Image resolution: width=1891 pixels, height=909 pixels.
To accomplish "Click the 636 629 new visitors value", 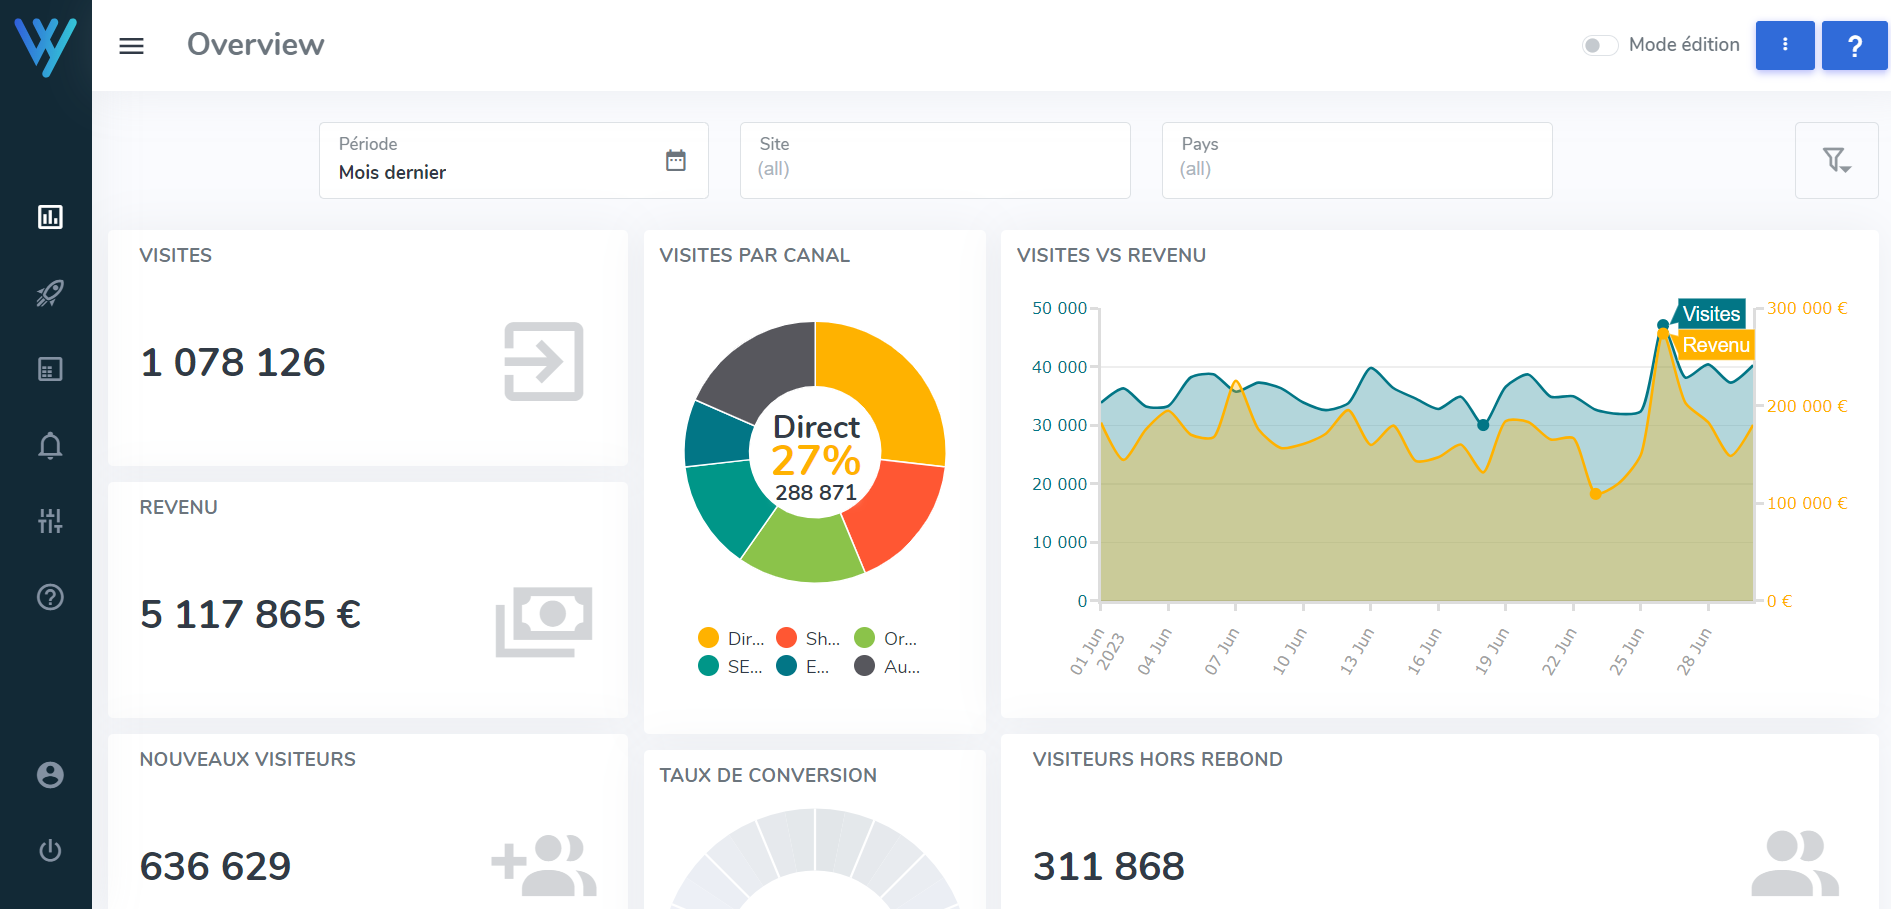I will (215, 866).
